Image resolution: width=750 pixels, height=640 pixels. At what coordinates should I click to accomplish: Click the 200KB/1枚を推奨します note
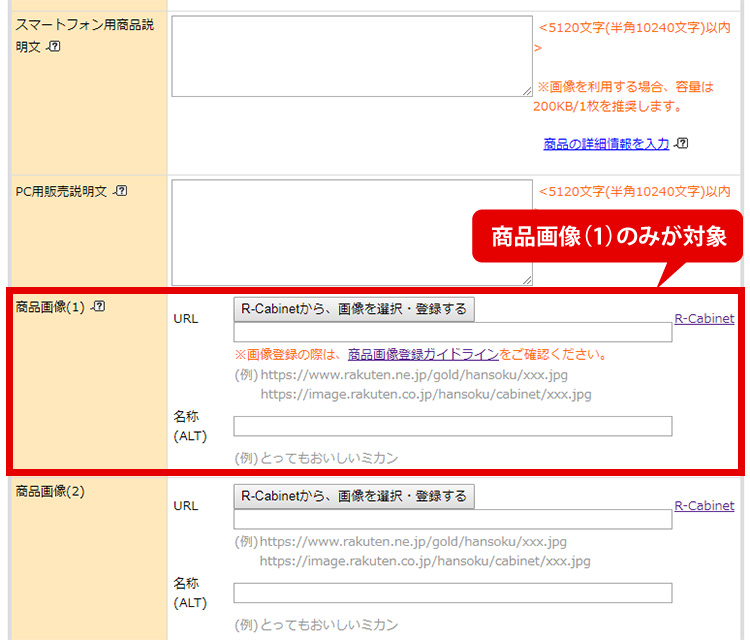tap(607, 106)
